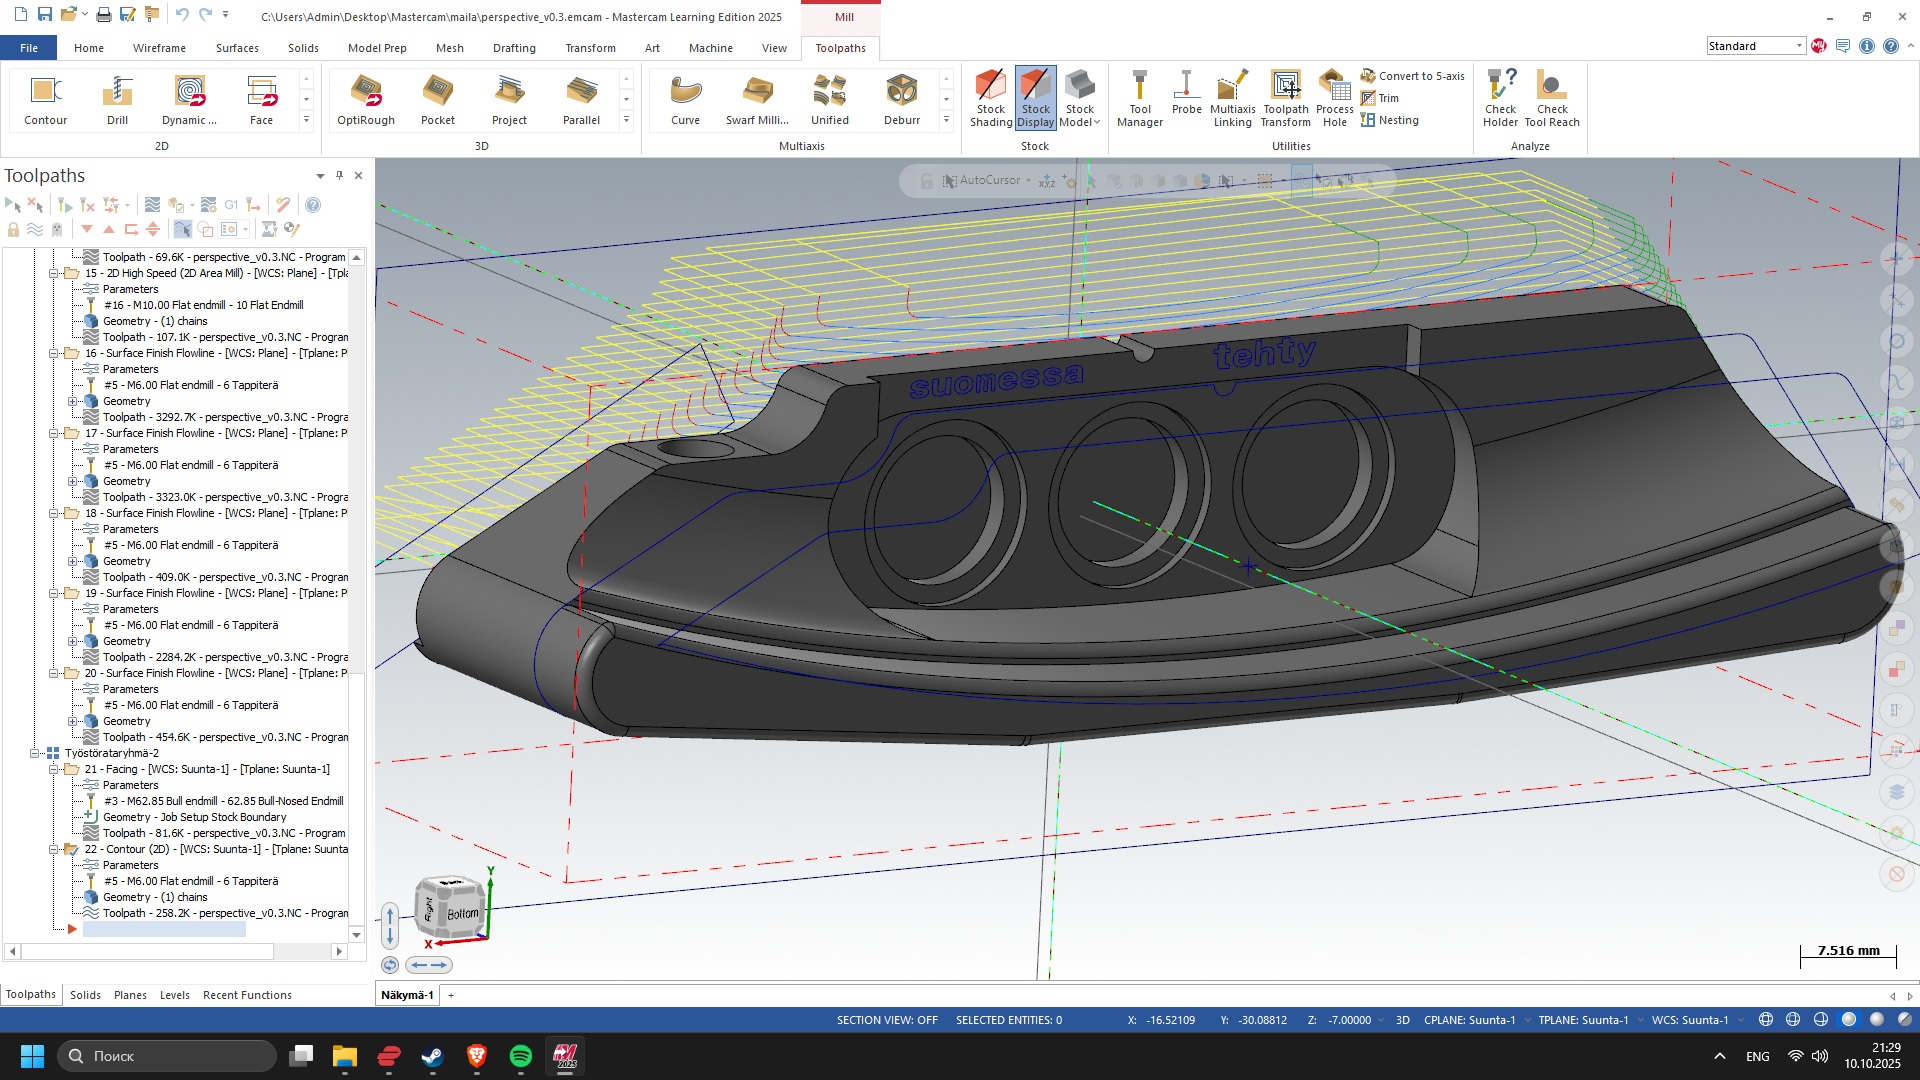The width and height of the screenshot is (1920, 1080).
Task: Switch to the Levels panel tab
Action: (x=174, y=995)
